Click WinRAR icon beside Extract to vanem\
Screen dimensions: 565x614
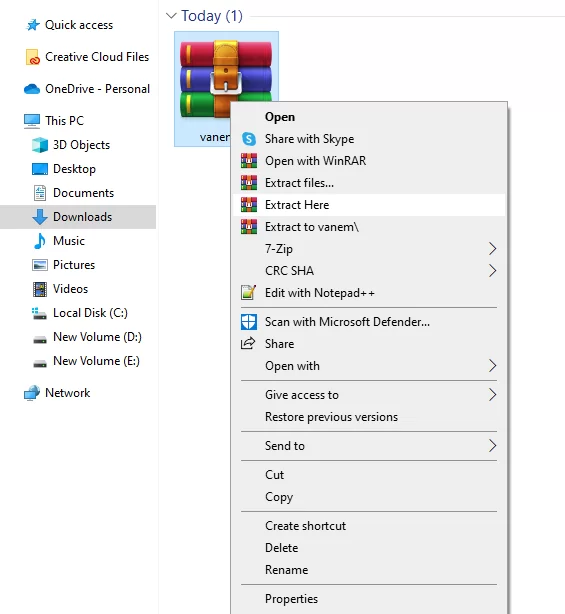coord(249,227)
